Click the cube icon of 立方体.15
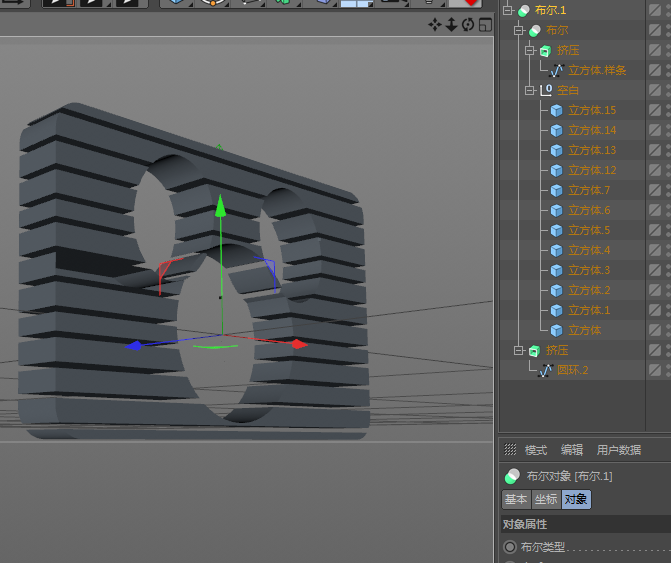 [557, 110]
